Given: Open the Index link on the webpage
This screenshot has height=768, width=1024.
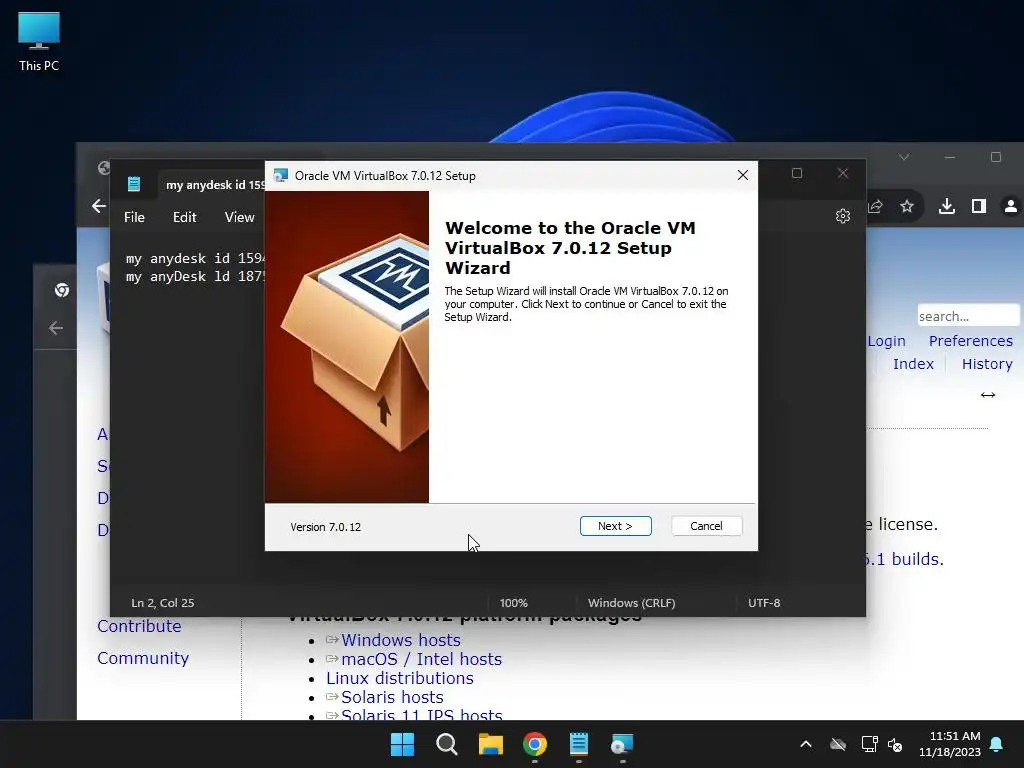Looking at the screenshot, I should coord(913,364).
